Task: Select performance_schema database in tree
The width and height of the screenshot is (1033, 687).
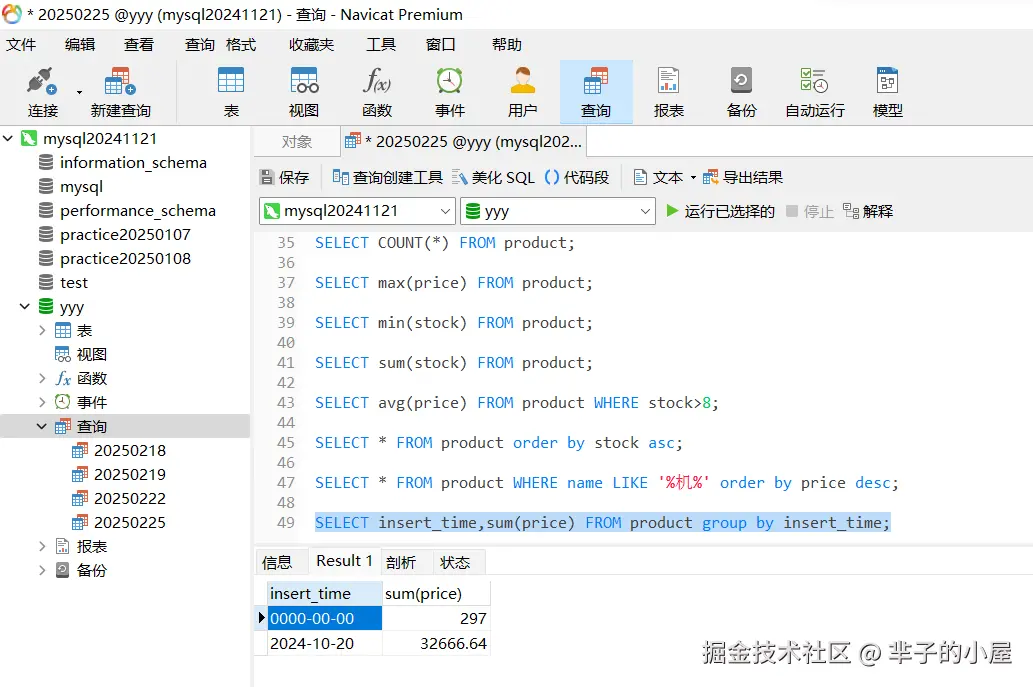Action: point(138,211)
